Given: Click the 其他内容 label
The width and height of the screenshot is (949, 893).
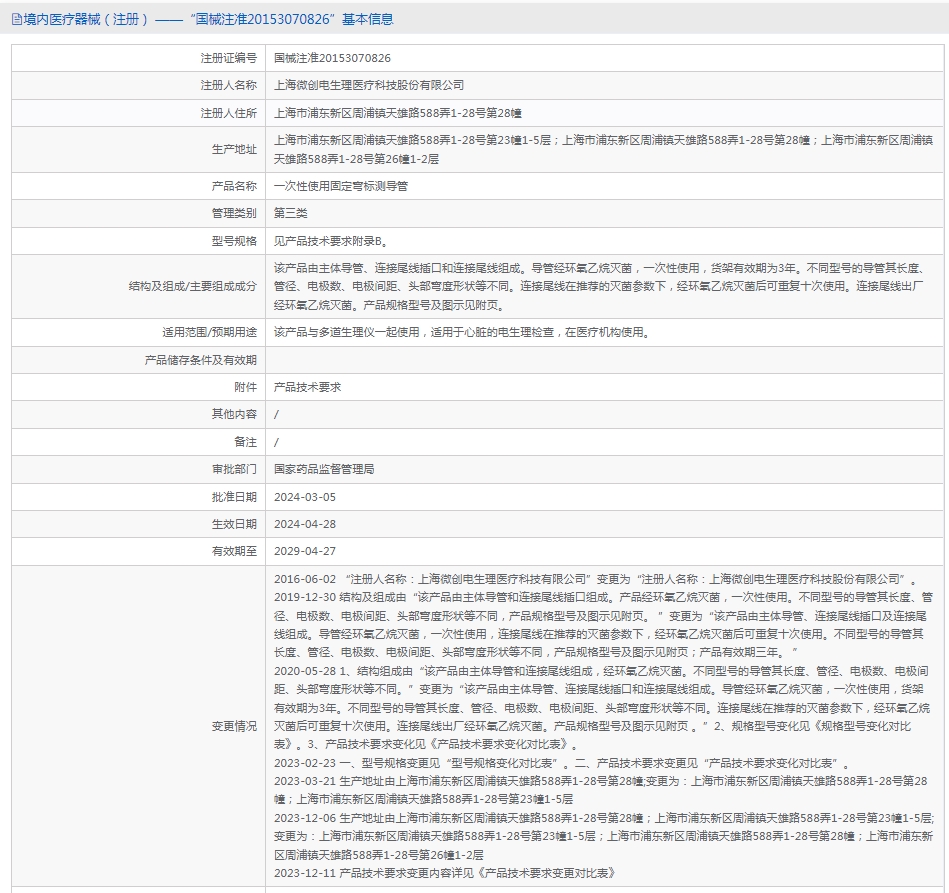Looking at the screenshot, I should (234, 415).
